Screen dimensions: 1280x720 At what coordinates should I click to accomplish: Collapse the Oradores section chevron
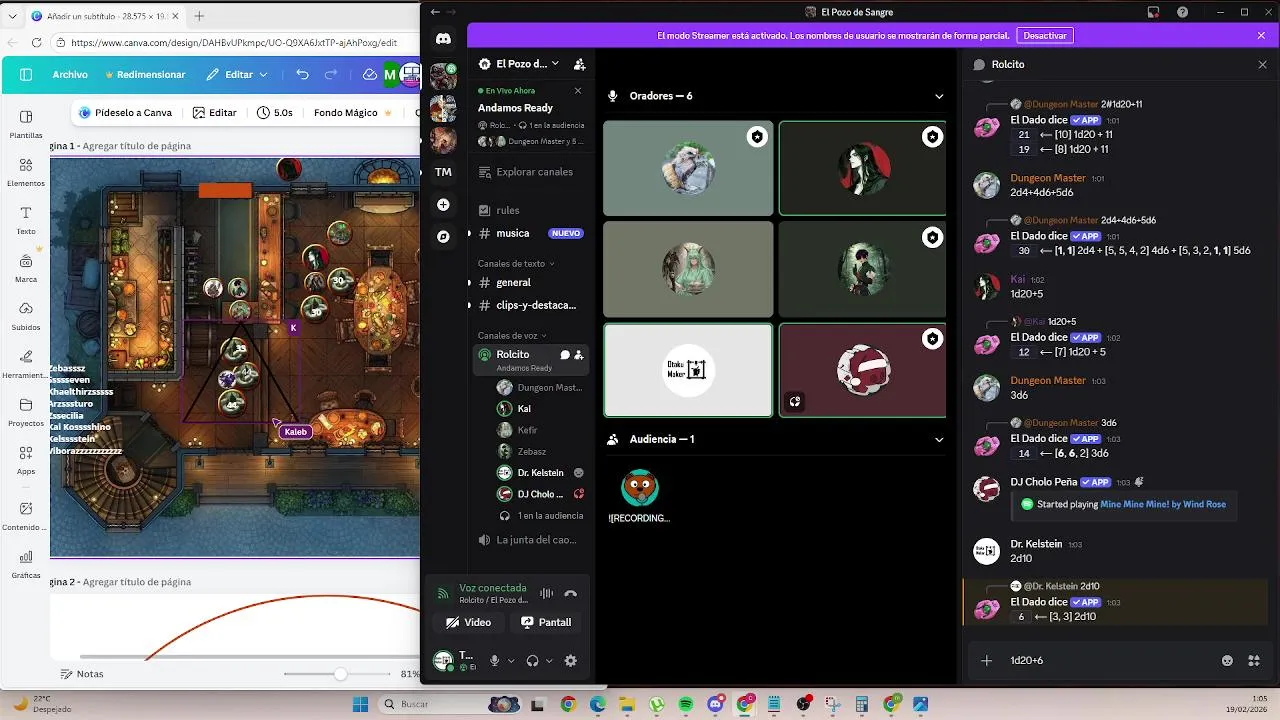click(x=938, y=96)
